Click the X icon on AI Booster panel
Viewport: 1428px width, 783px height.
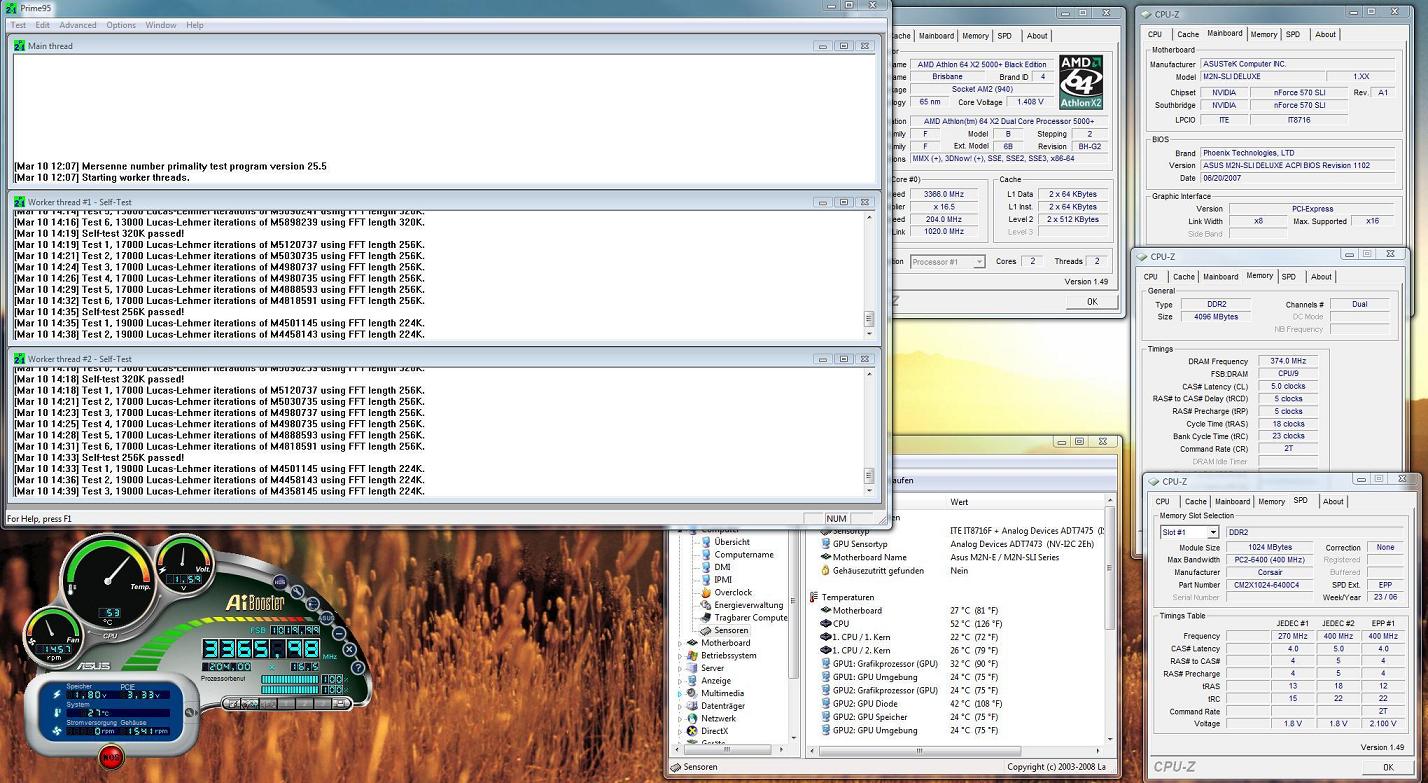click(350, 649)
